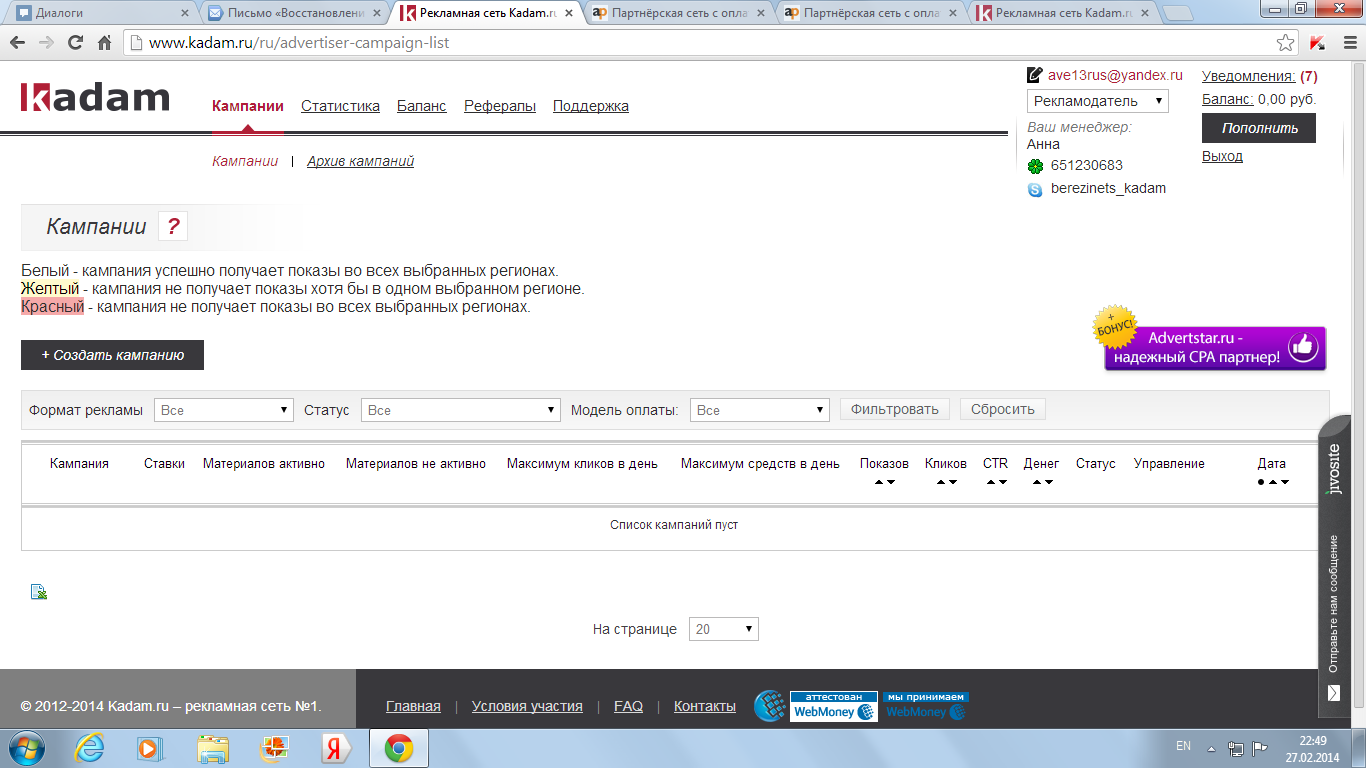Sort Показов column descending with down arrow
1366x768 pixels.
(x=891, y=482)
